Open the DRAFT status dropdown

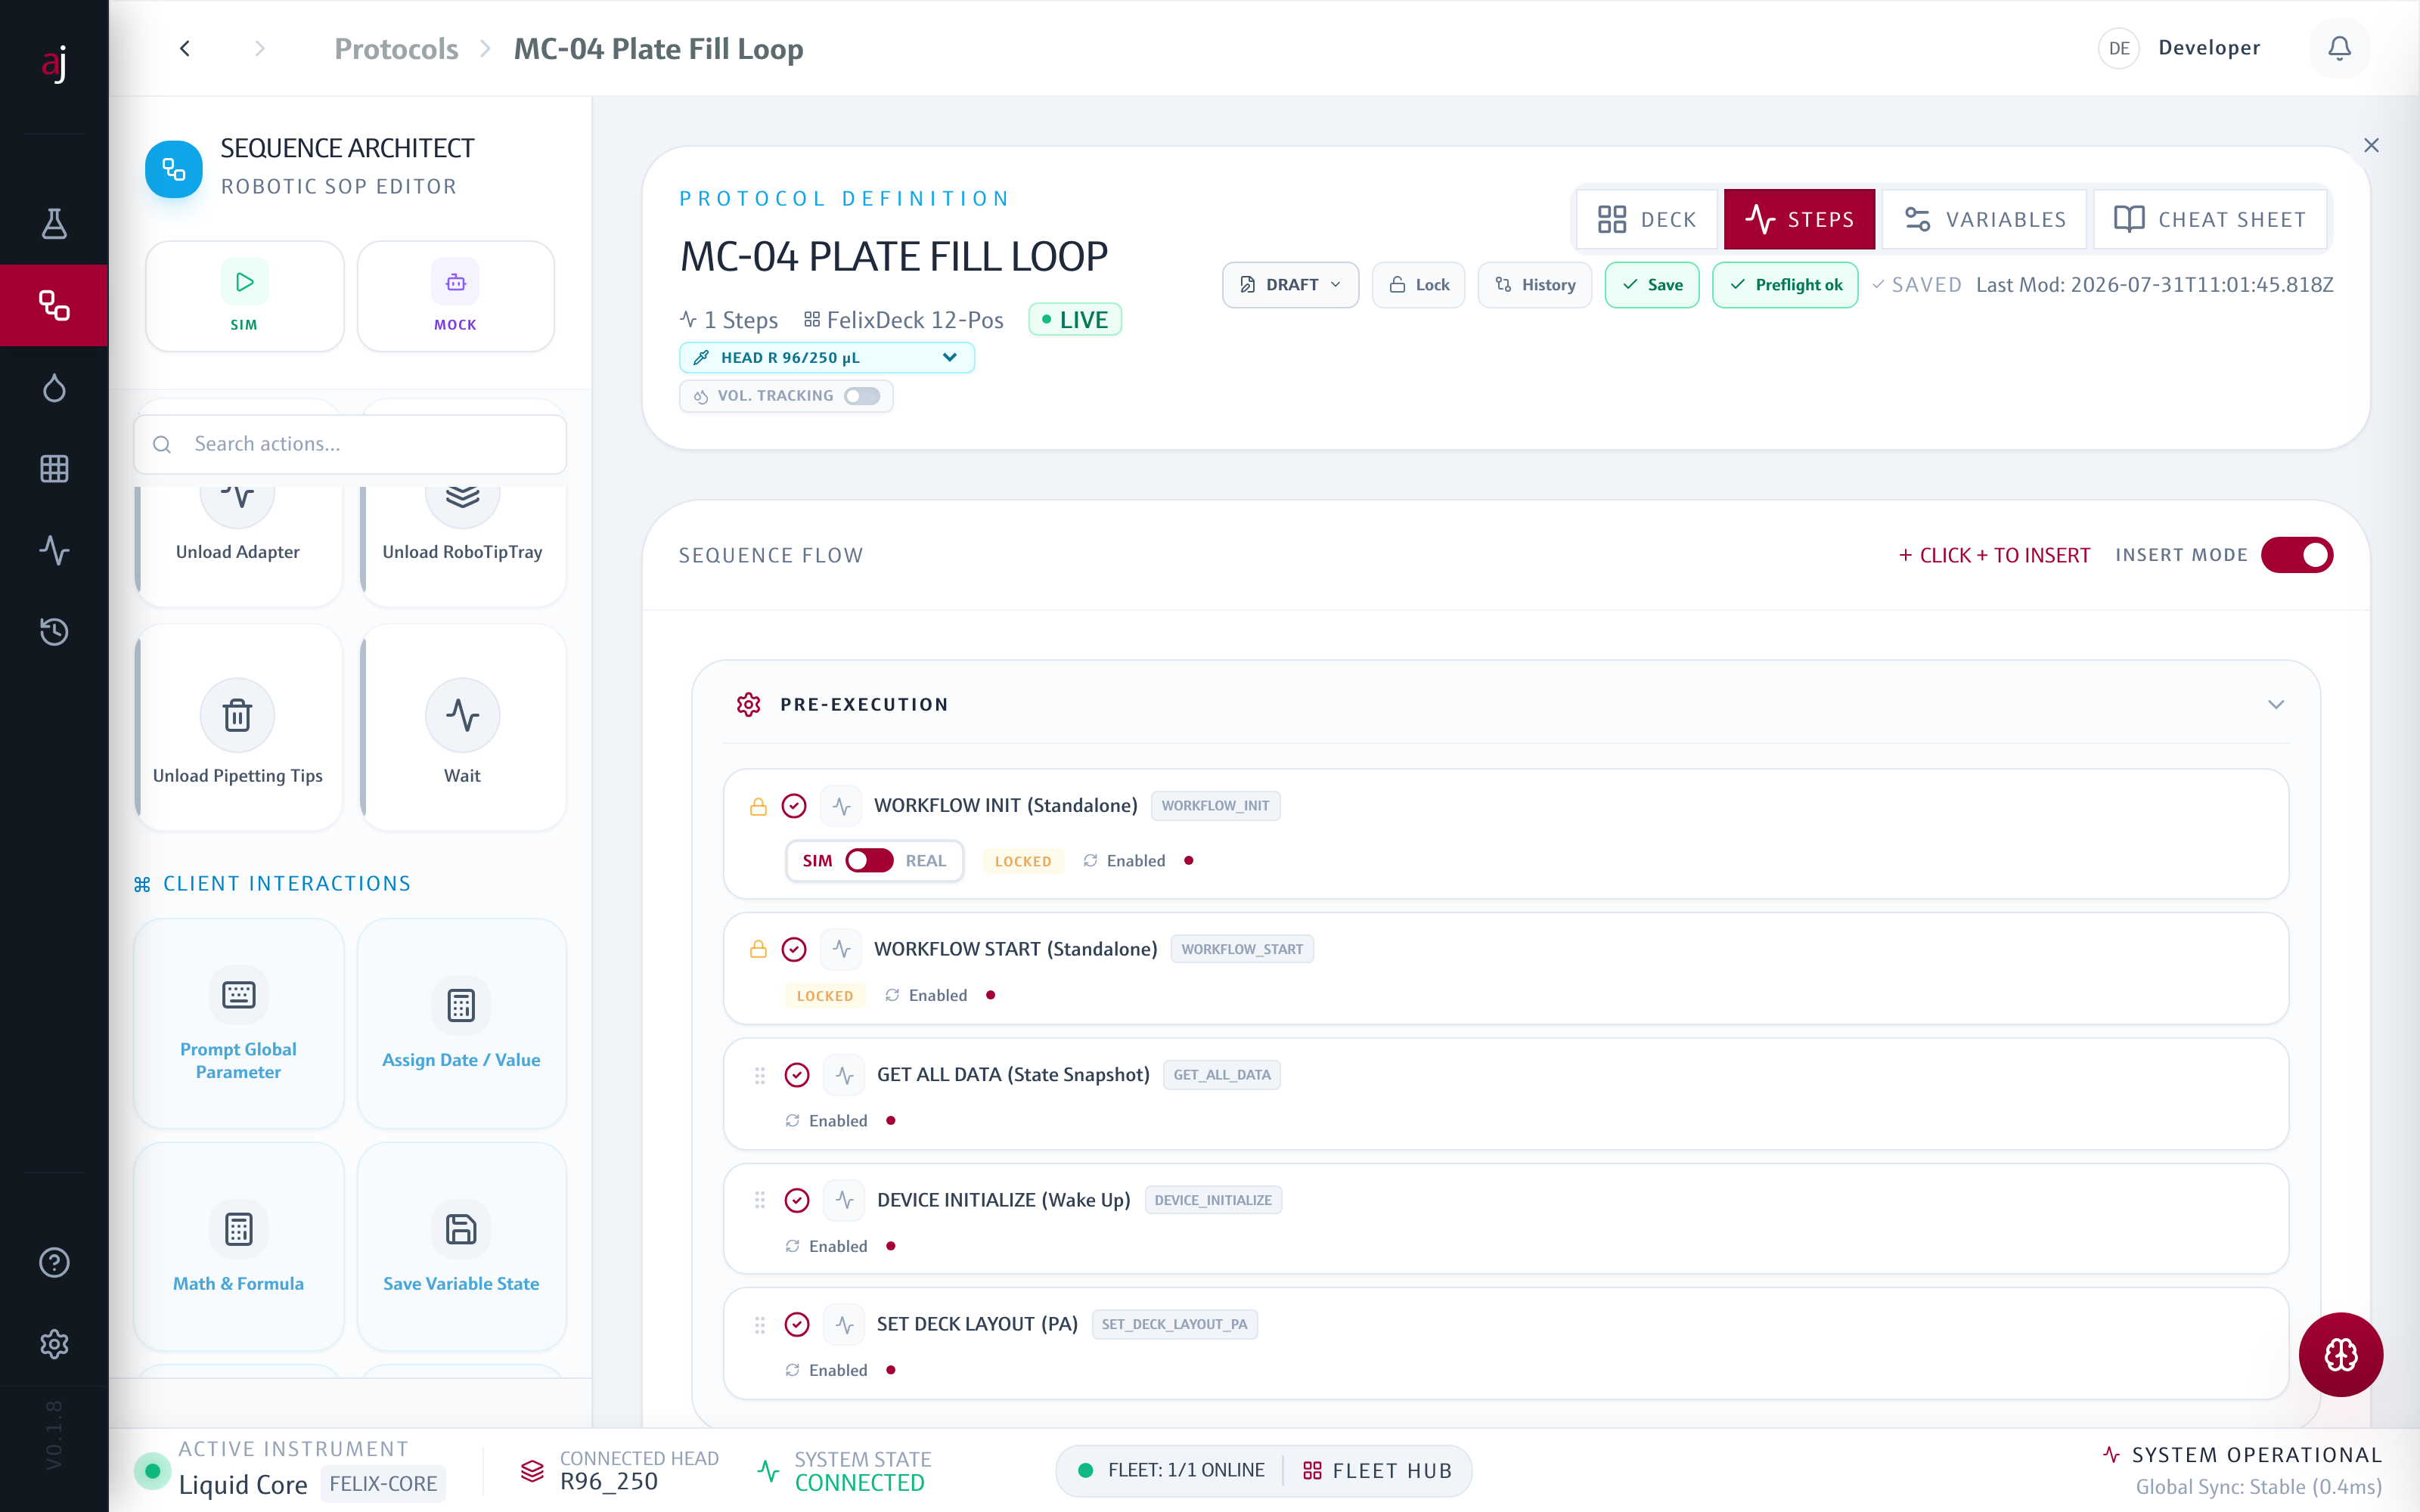tap(1290, 285)
